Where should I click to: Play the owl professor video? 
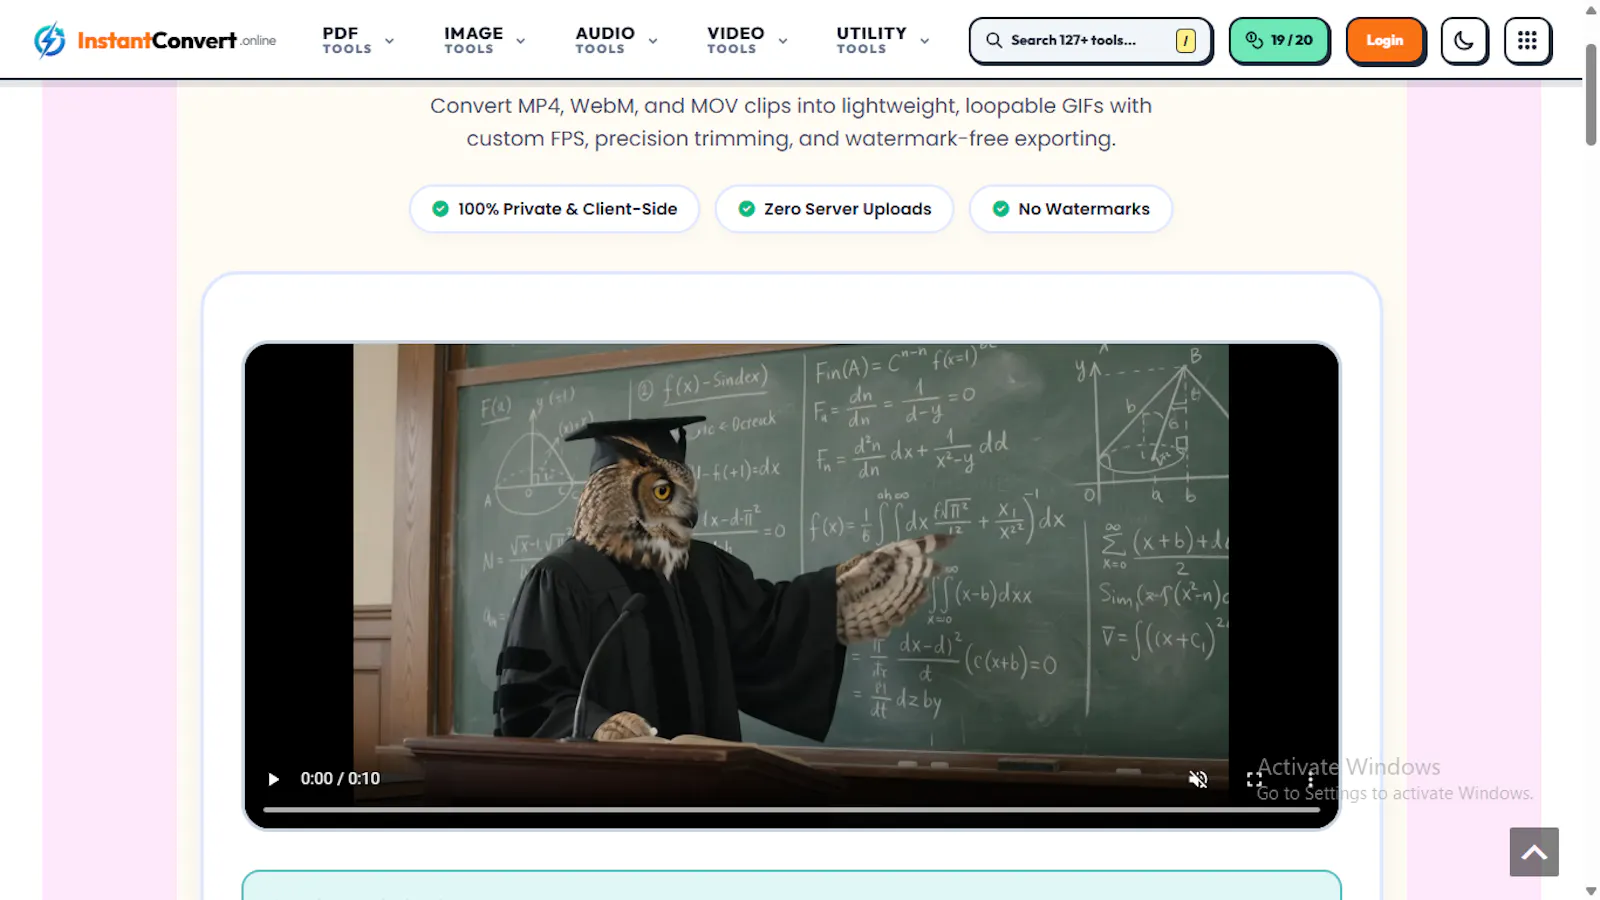coord(273,779)
